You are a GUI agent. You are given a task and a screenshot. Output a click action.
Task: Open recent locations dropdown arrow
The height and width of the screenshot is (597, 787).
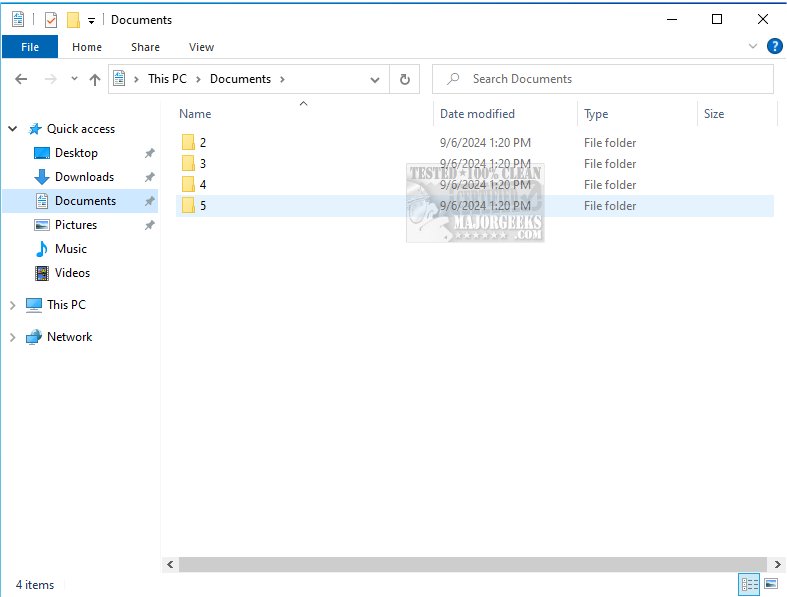74,78
